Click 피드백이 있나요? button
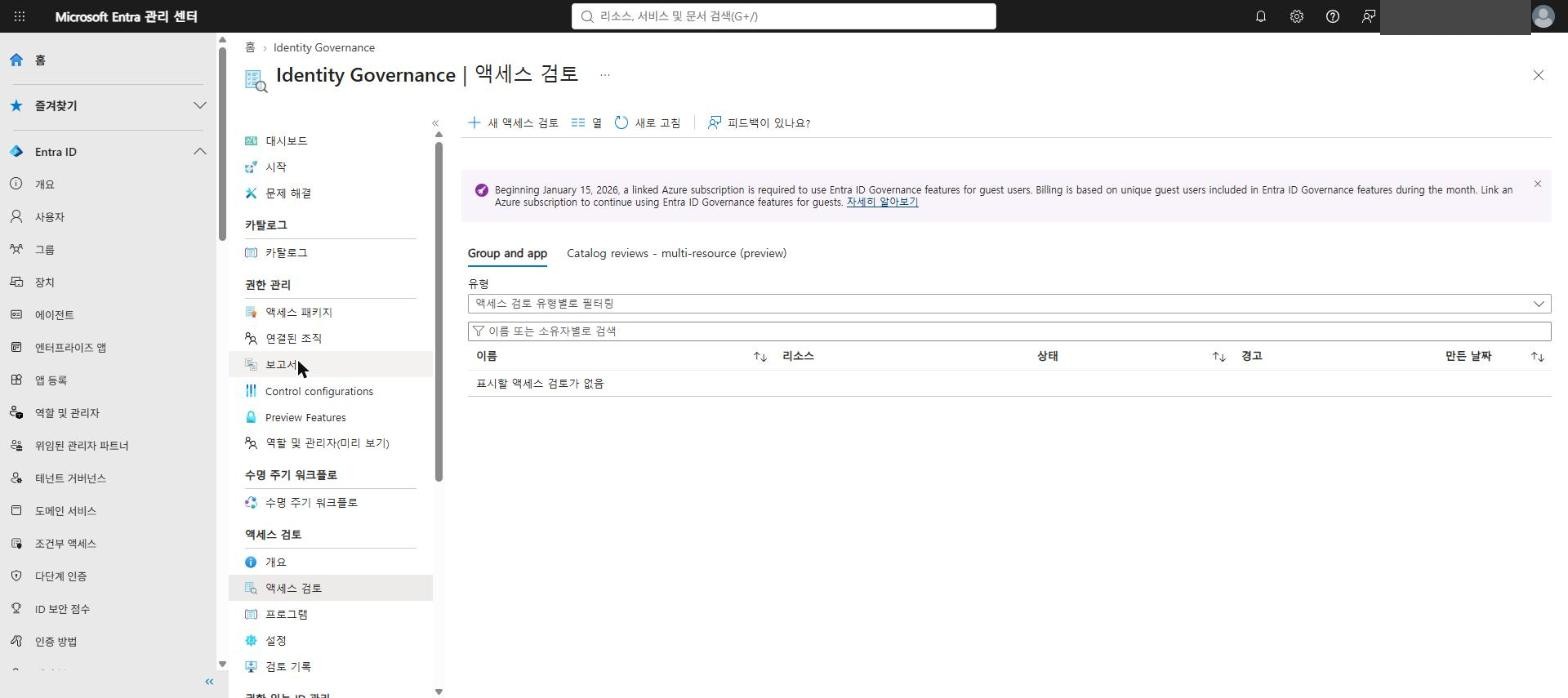1568x698 pixels. click(x=759, y=123)
